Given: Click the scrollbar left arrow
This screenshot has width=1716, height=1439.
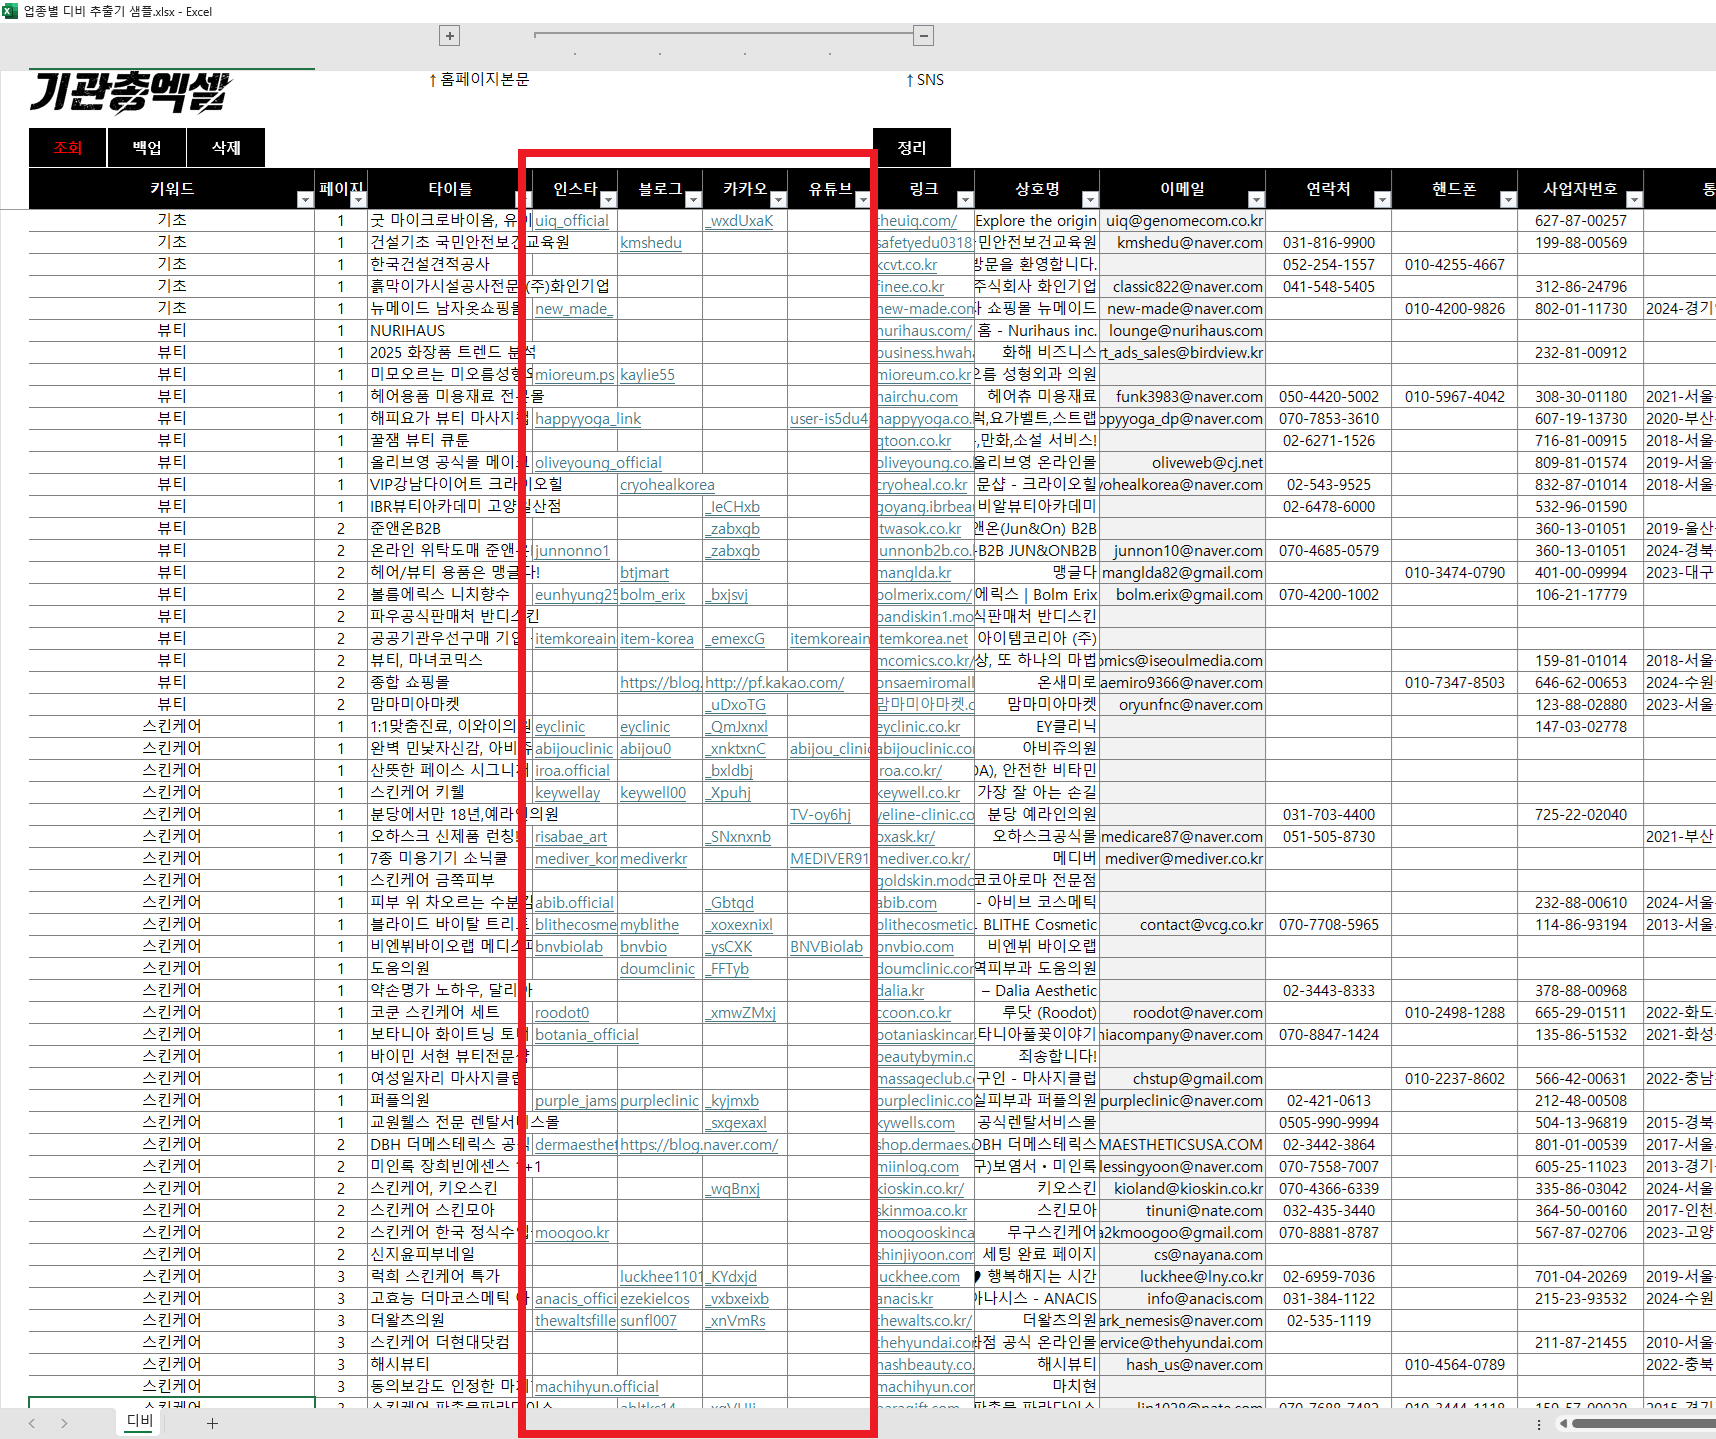Looking at the screenshot, I should (x=1564, y=1423).
